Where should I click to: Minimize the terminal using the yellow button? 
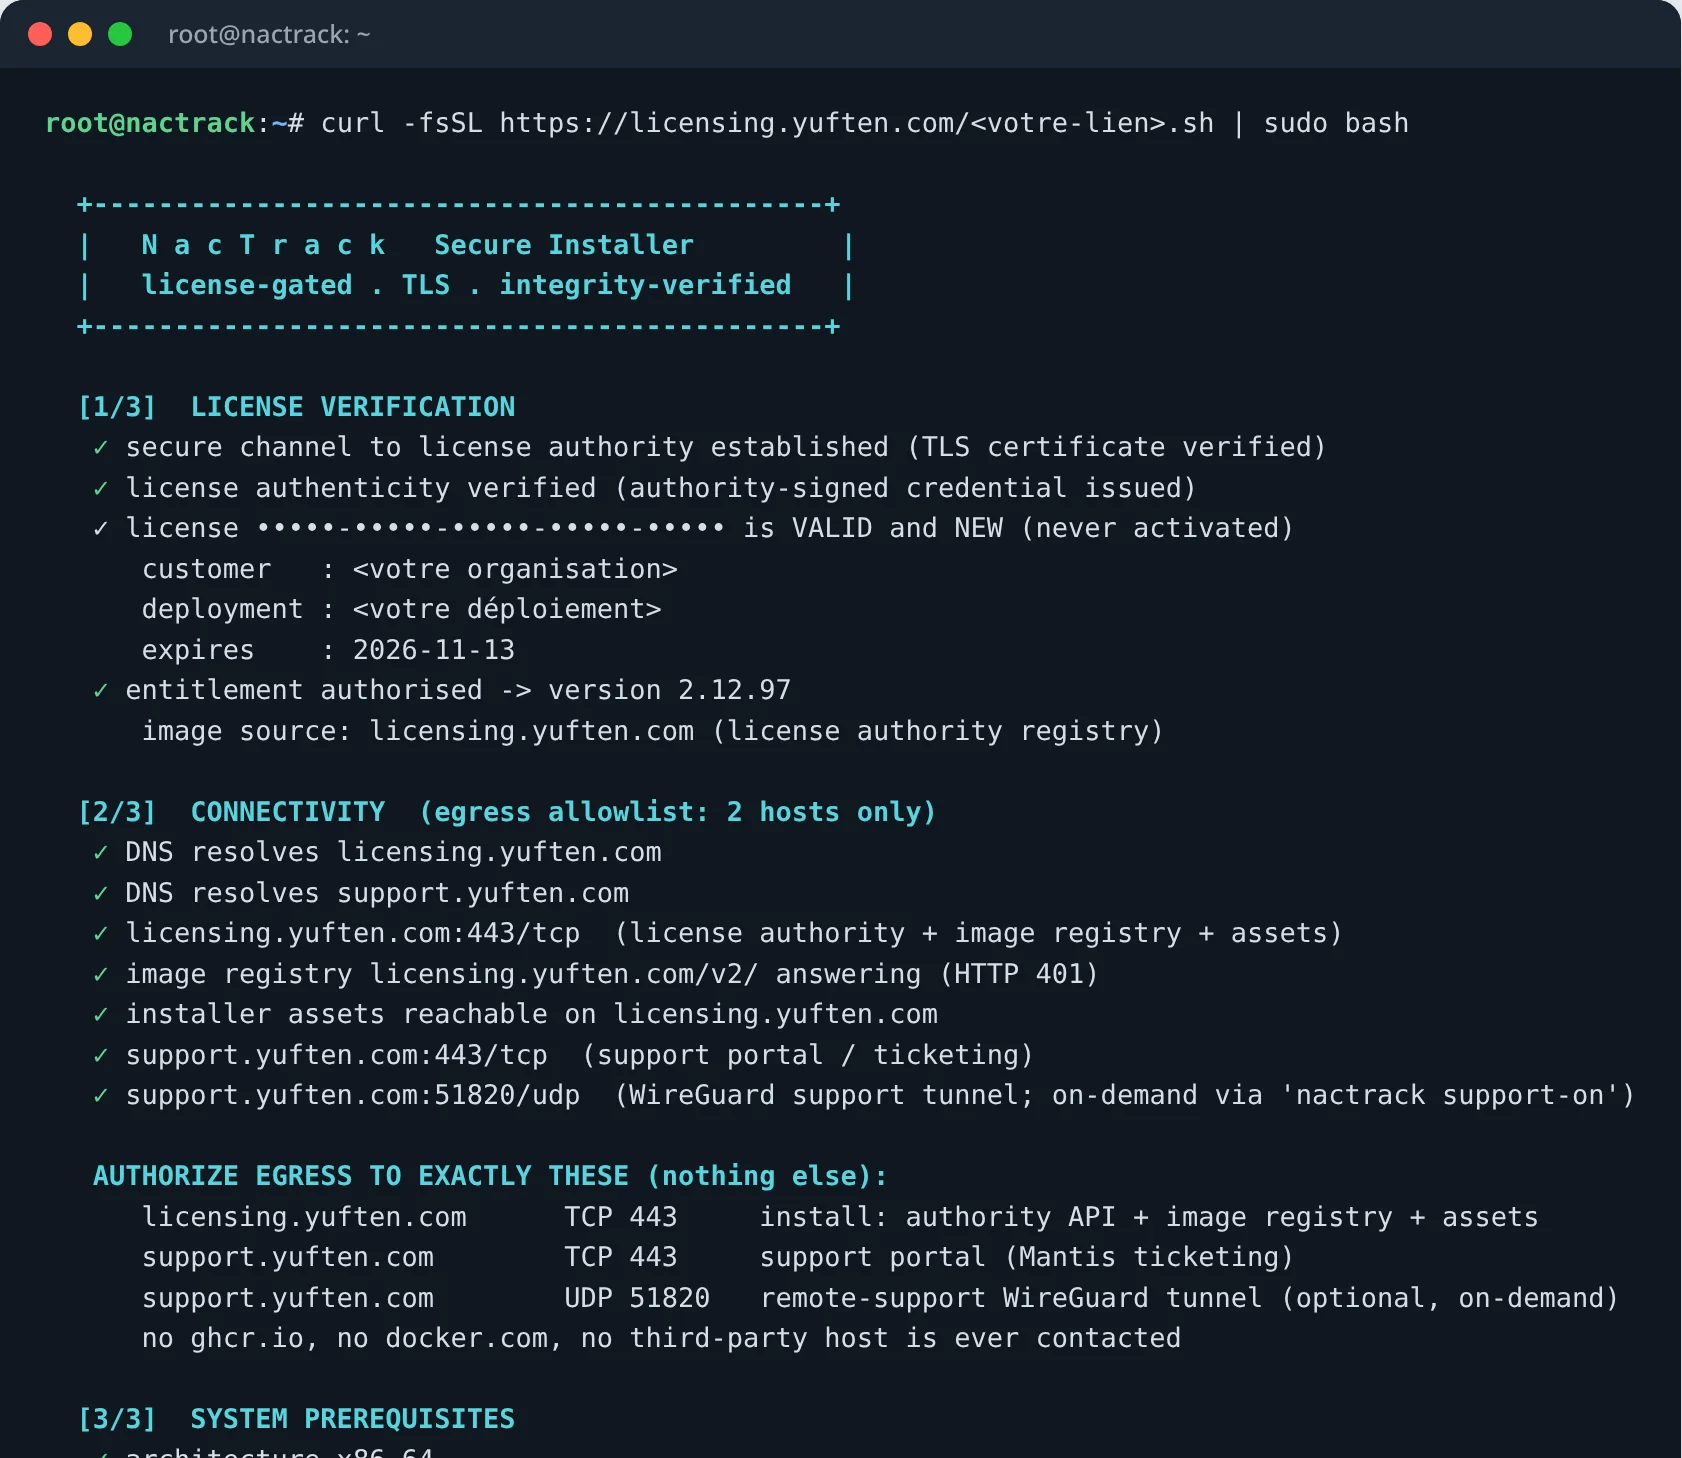click(80, 34)
